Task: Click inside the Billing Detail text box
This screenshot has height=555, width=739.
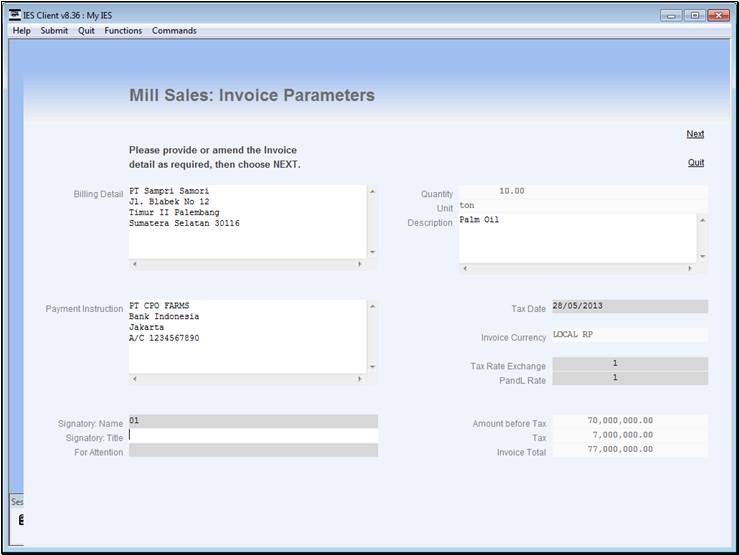Action: (x=248, y=222)
